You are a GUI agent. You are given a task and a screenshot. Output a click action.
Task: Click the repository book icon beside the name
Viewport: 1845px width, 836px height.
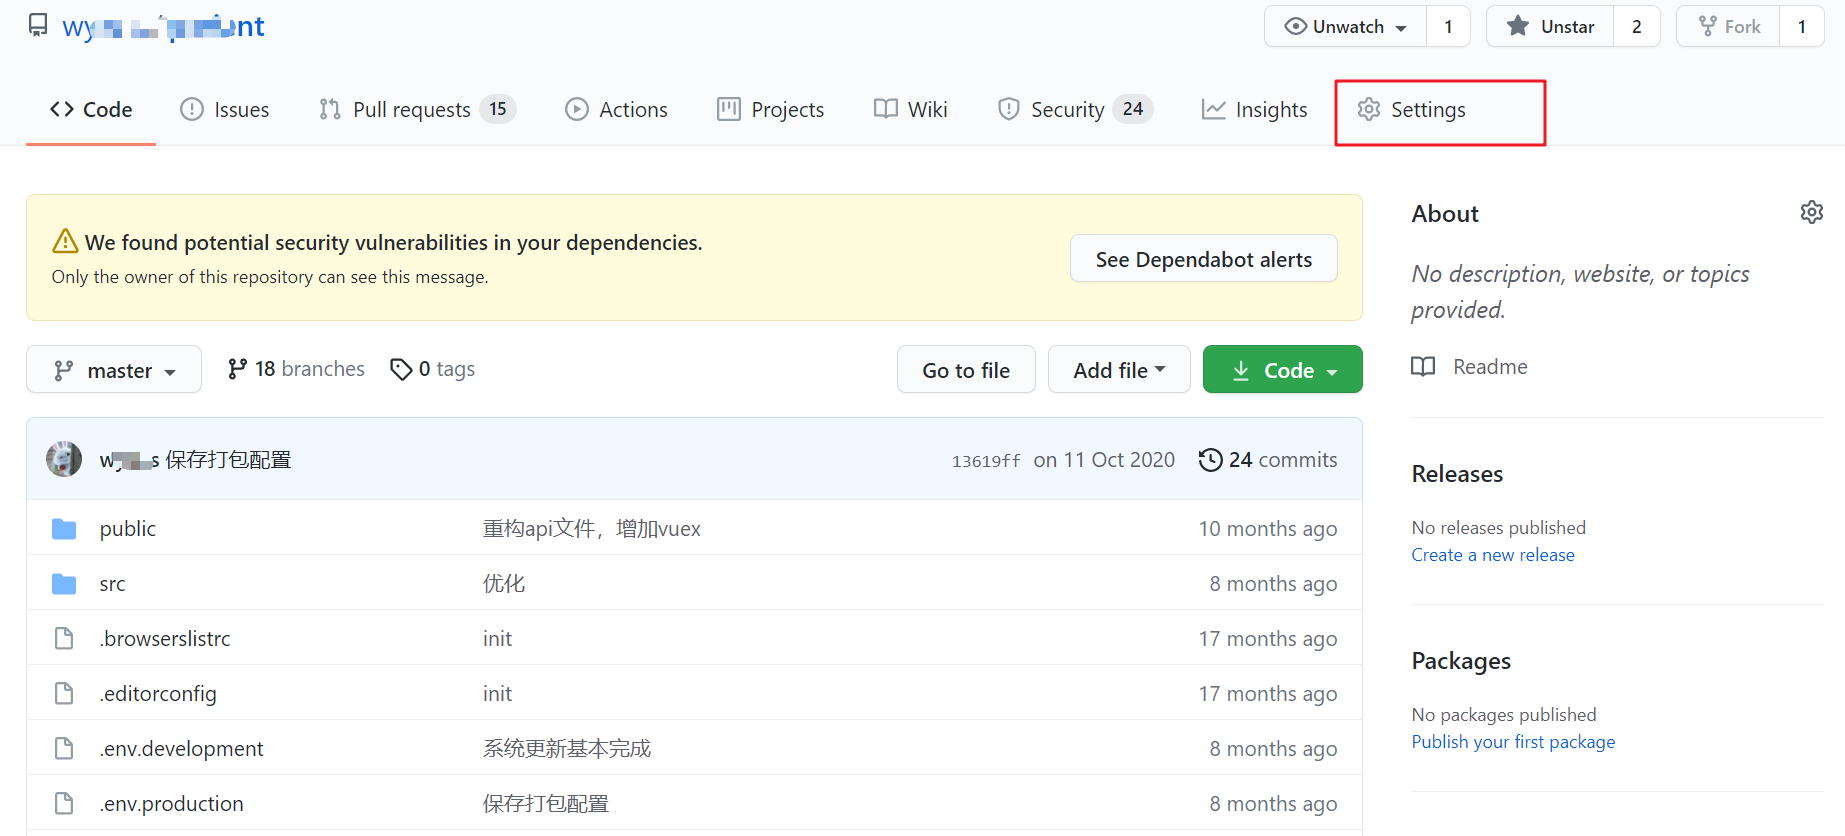pos(38,25)
